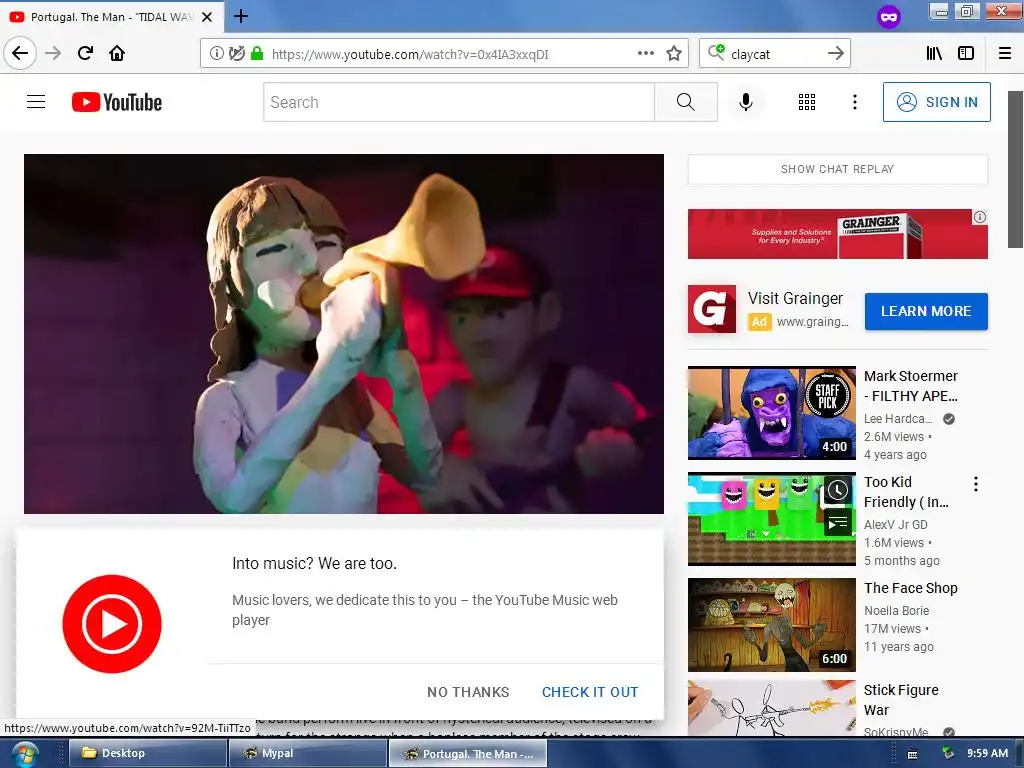
Task: Click the 9:59 AM system clock
Action: tap(987, 753)
